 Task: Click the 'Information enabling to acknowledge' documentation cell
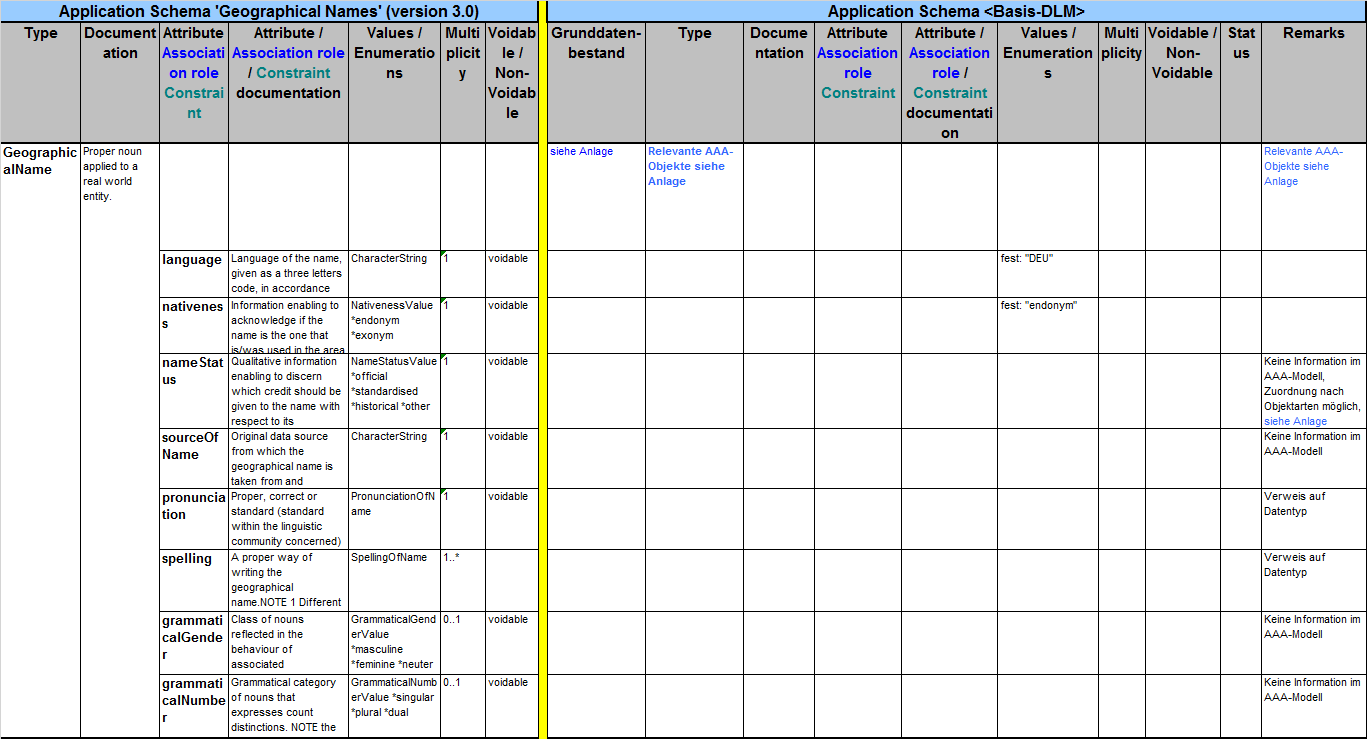coord(288,325)
